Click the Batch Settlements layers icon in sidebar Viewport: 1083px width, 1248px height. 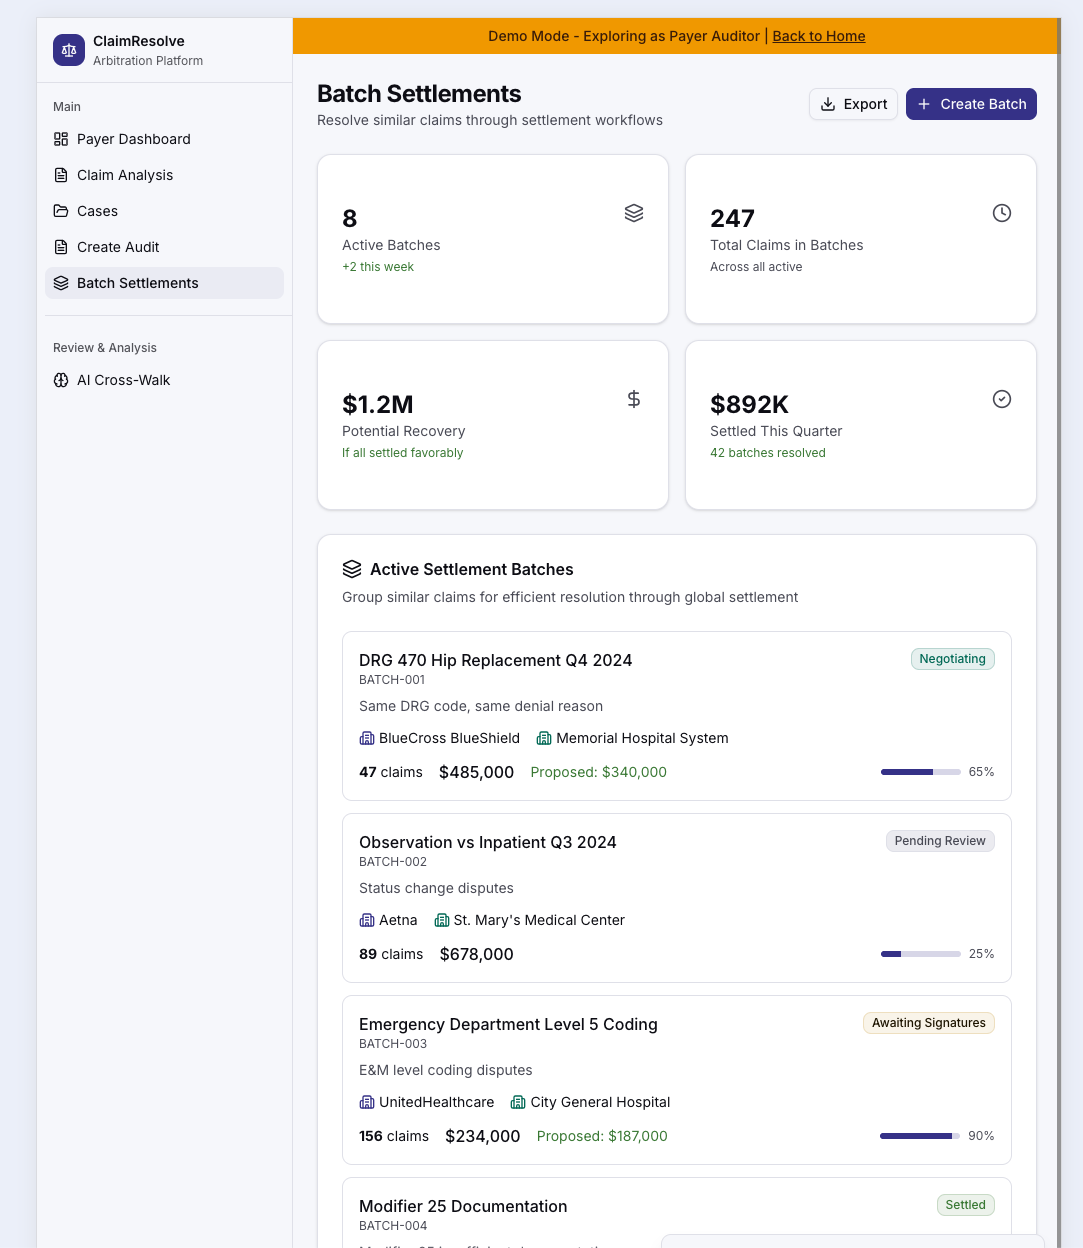(x=61, y=283)
